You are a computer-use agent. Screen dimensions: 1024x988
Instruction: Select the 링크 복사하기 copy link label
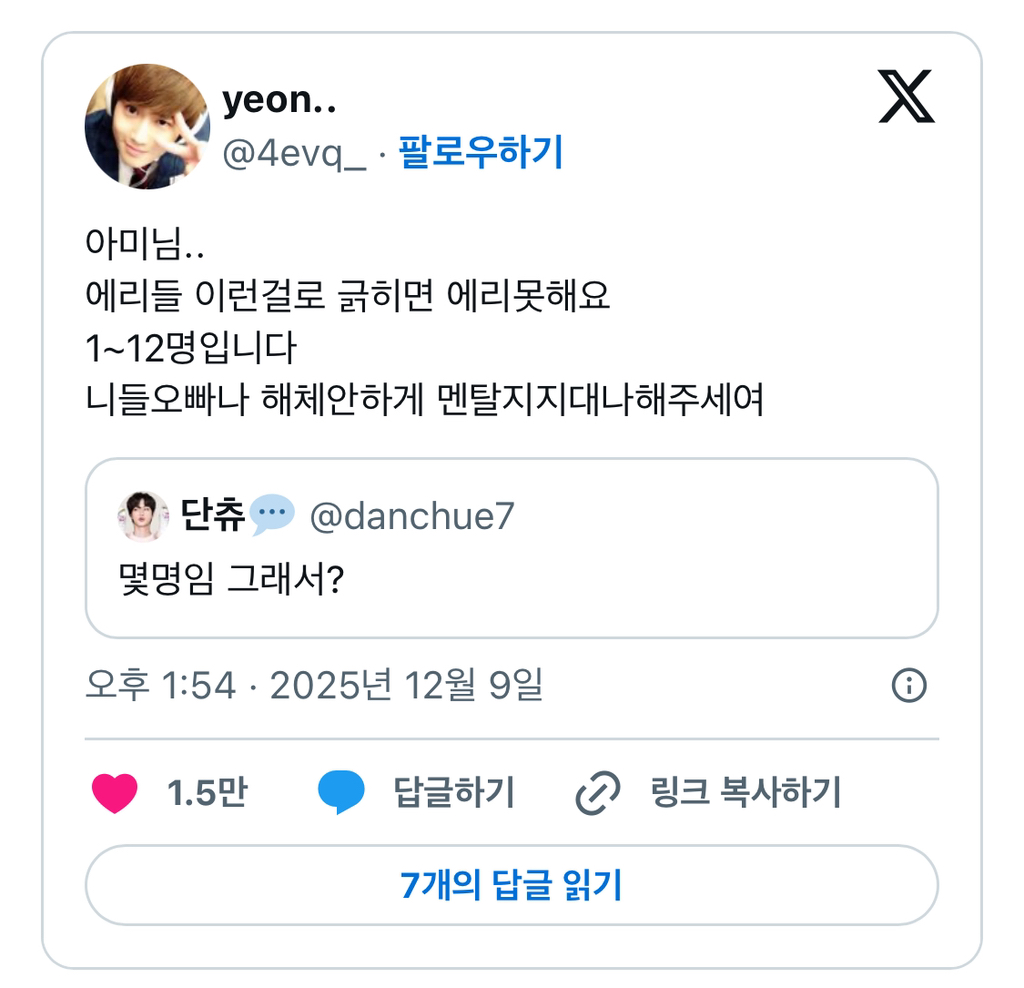745,792
